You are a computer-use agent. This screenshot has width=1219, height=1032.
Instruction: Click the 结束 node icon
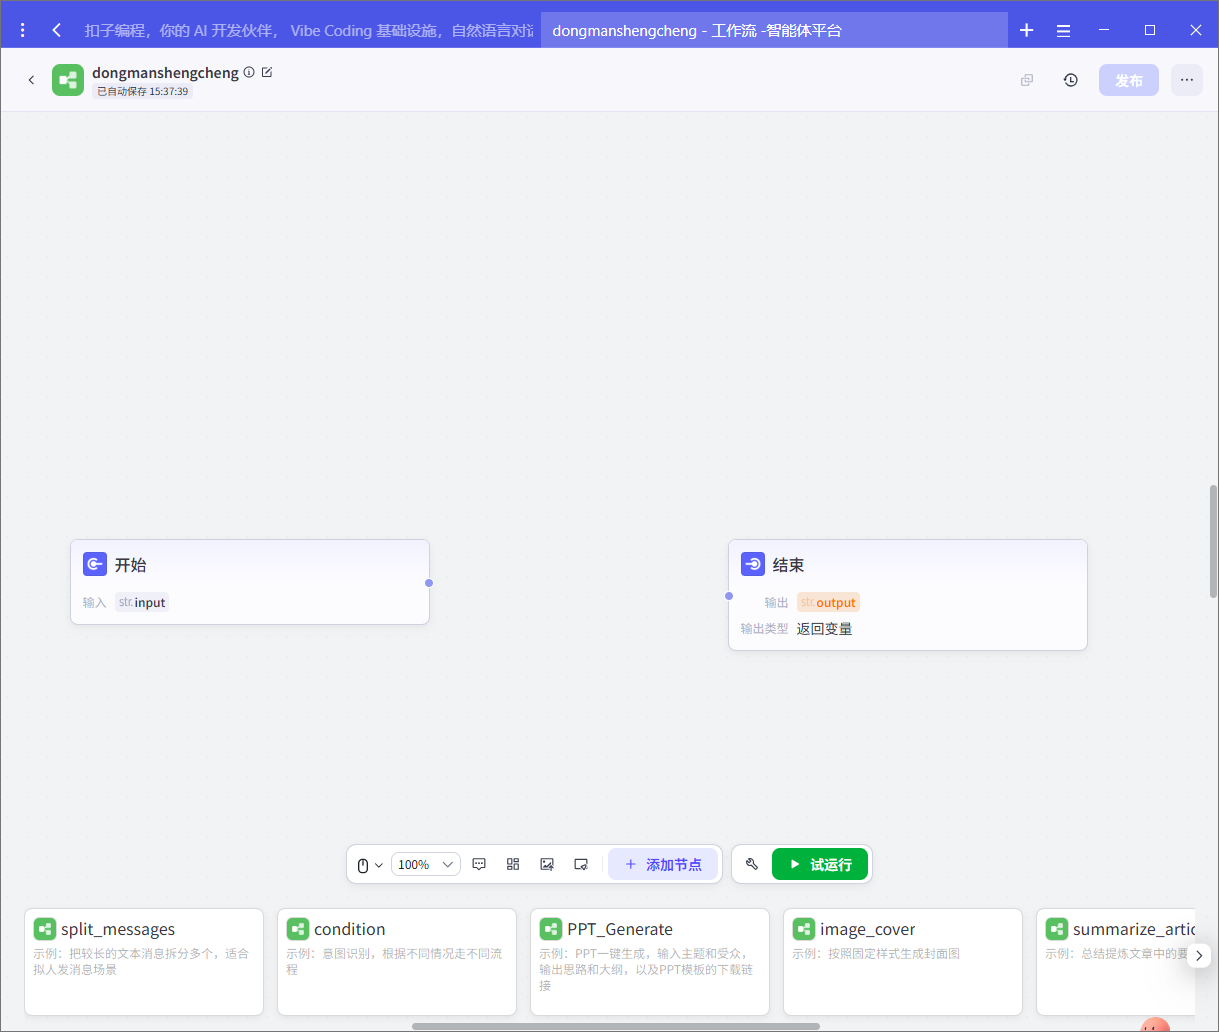(753, 565)
